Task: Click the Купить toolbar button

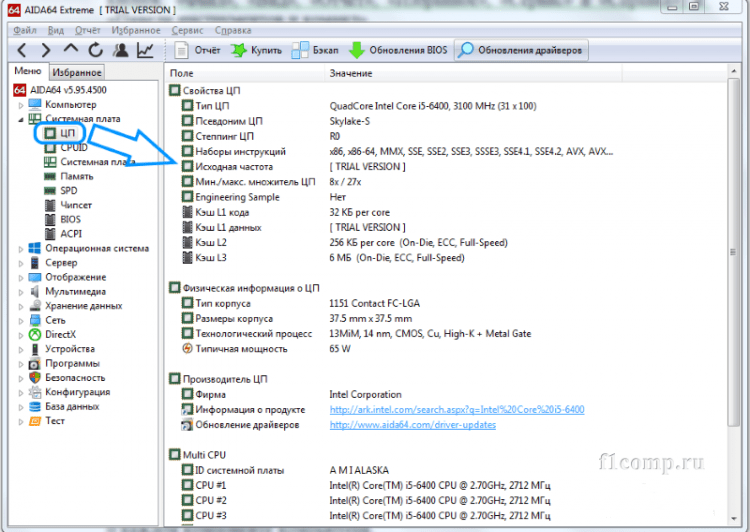Action: 256,50
